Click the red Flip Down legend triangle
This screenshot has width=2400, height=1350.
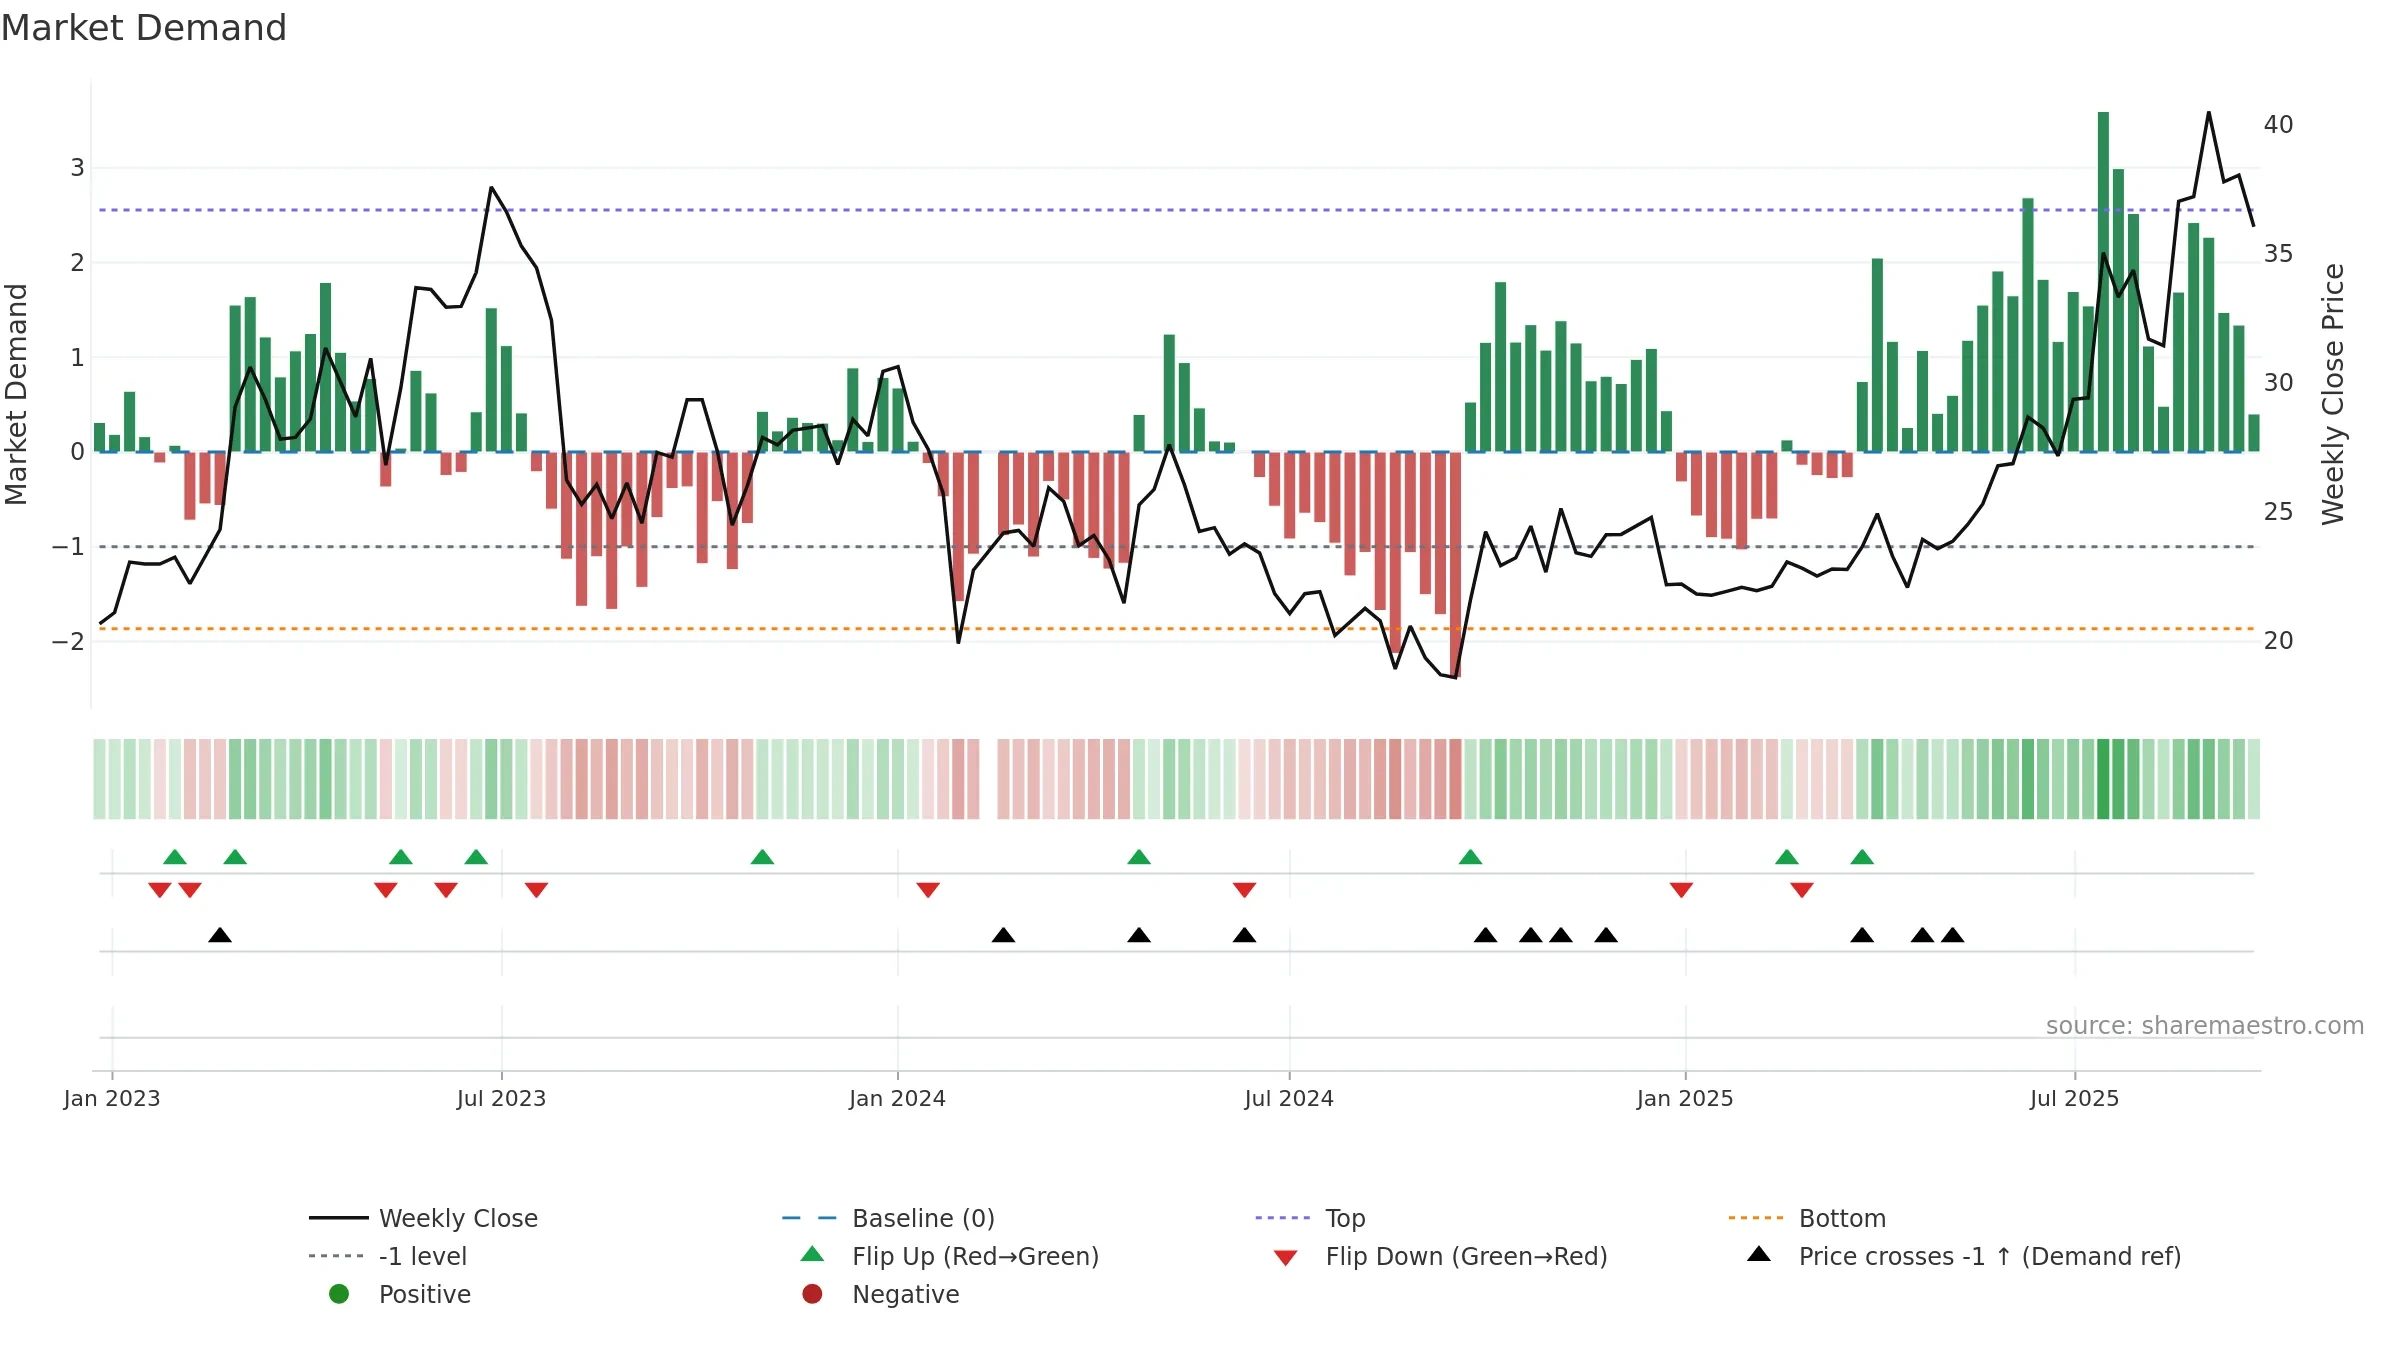point(1286,1258)
